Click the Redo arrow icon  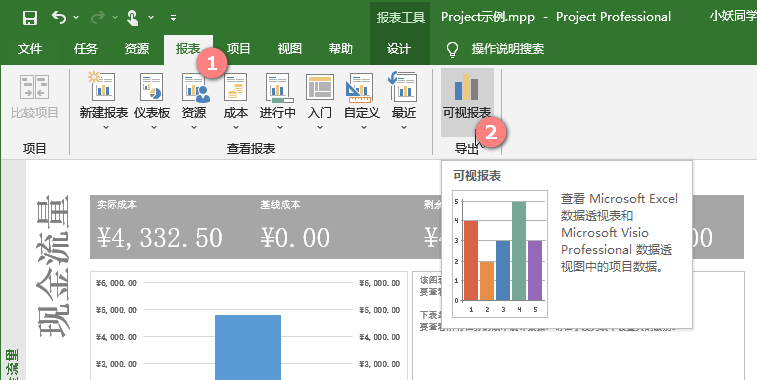[x=98, y=18]
